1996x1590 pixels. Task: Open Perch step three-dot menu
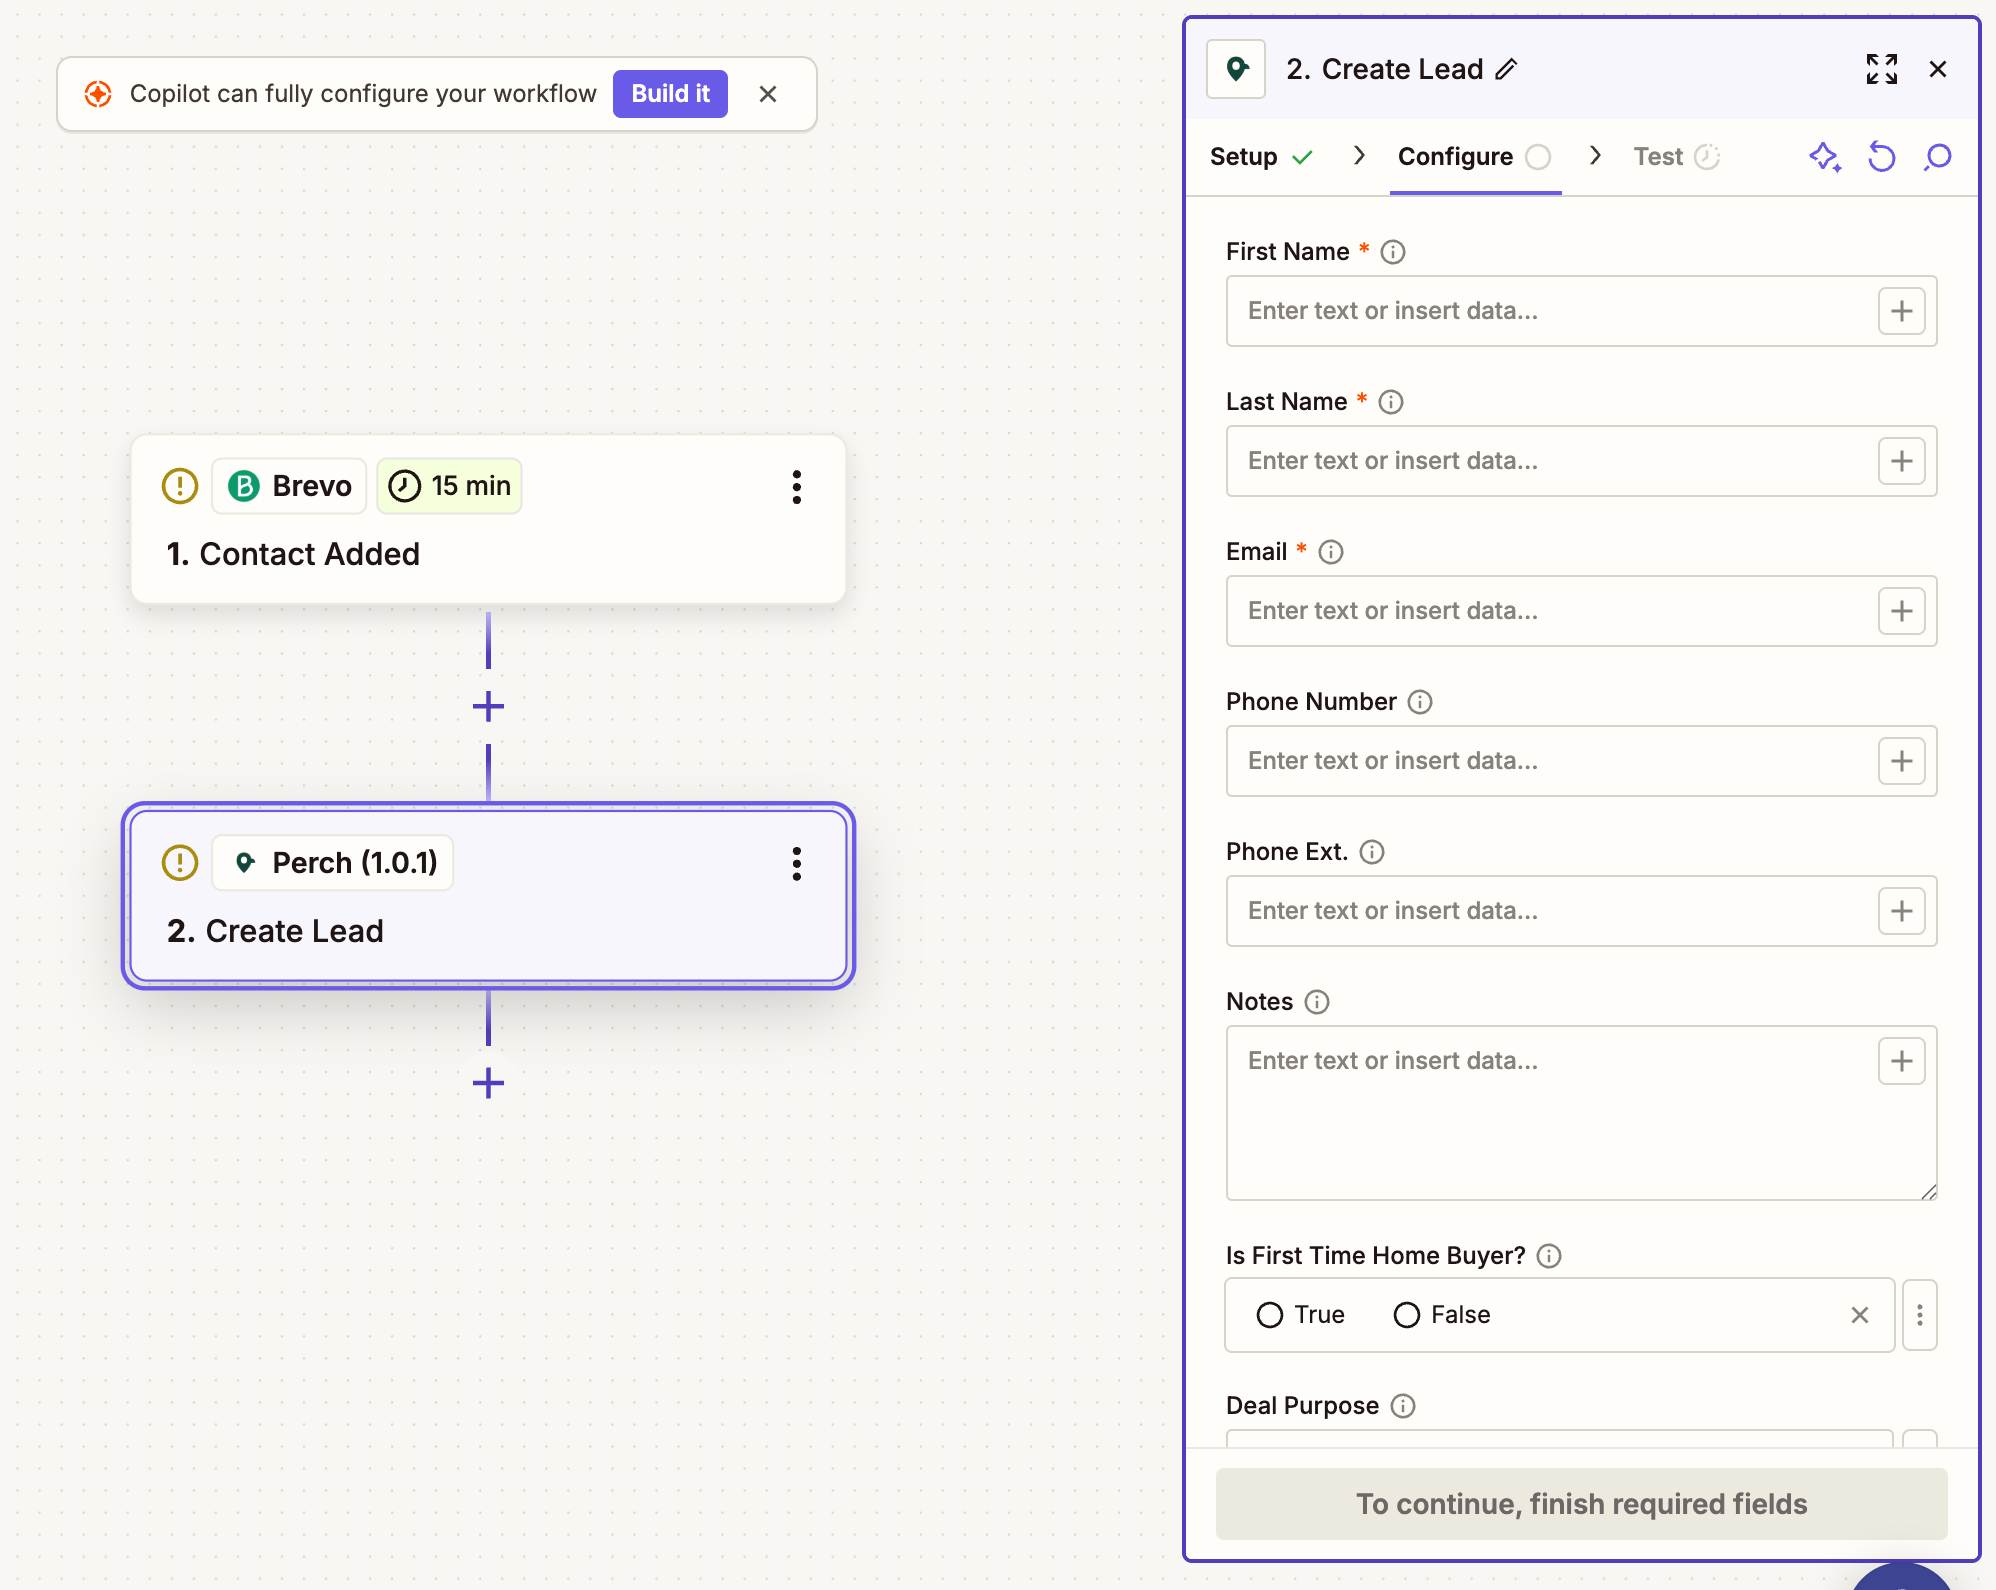[796, 864]
